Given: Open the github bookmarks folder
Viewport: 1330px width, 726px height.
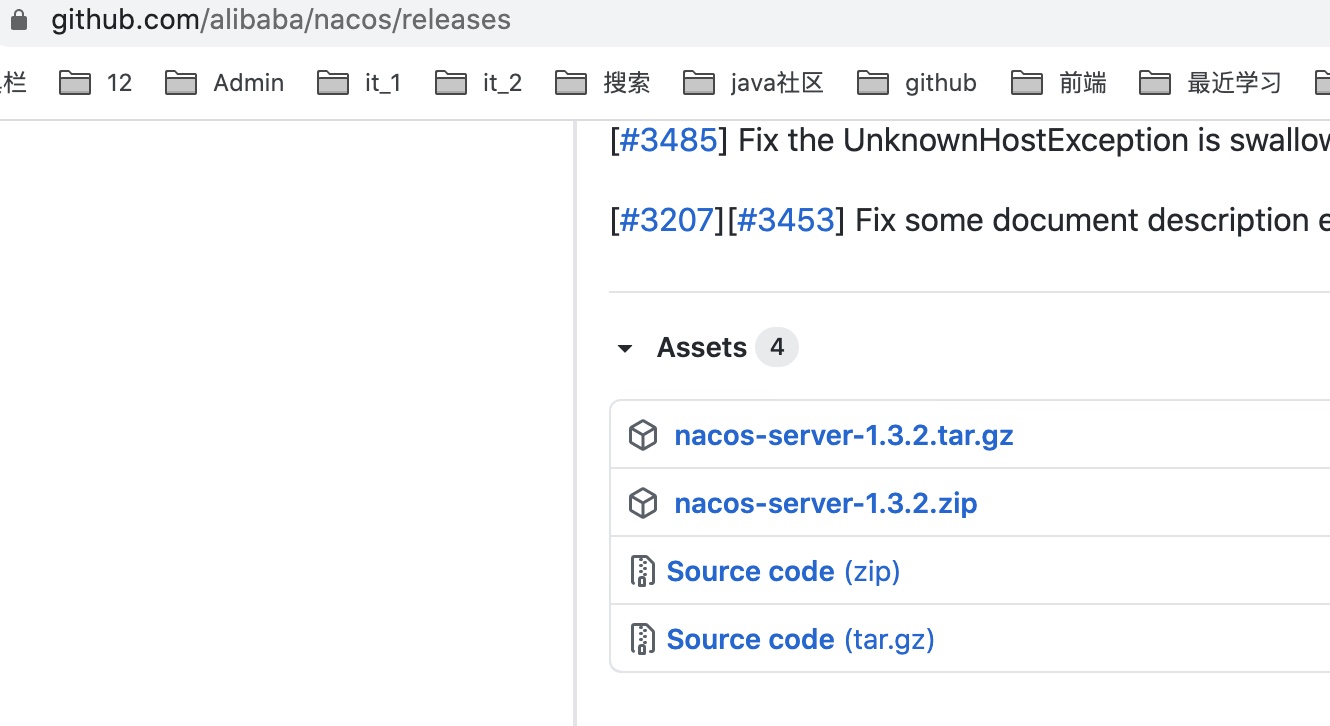Looking at the screenshot, I should [x=917, y=83].
